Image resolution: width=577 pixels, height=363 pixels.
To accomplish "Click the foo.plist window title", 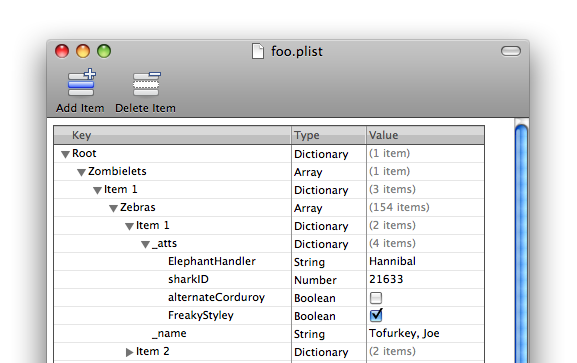I will click(x=297, y=51).
